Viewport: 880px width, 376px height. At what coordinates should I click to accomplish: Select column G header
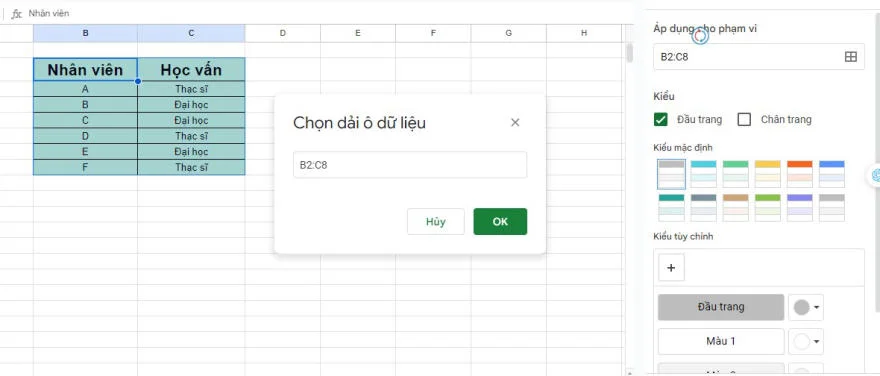coord(508,33)
